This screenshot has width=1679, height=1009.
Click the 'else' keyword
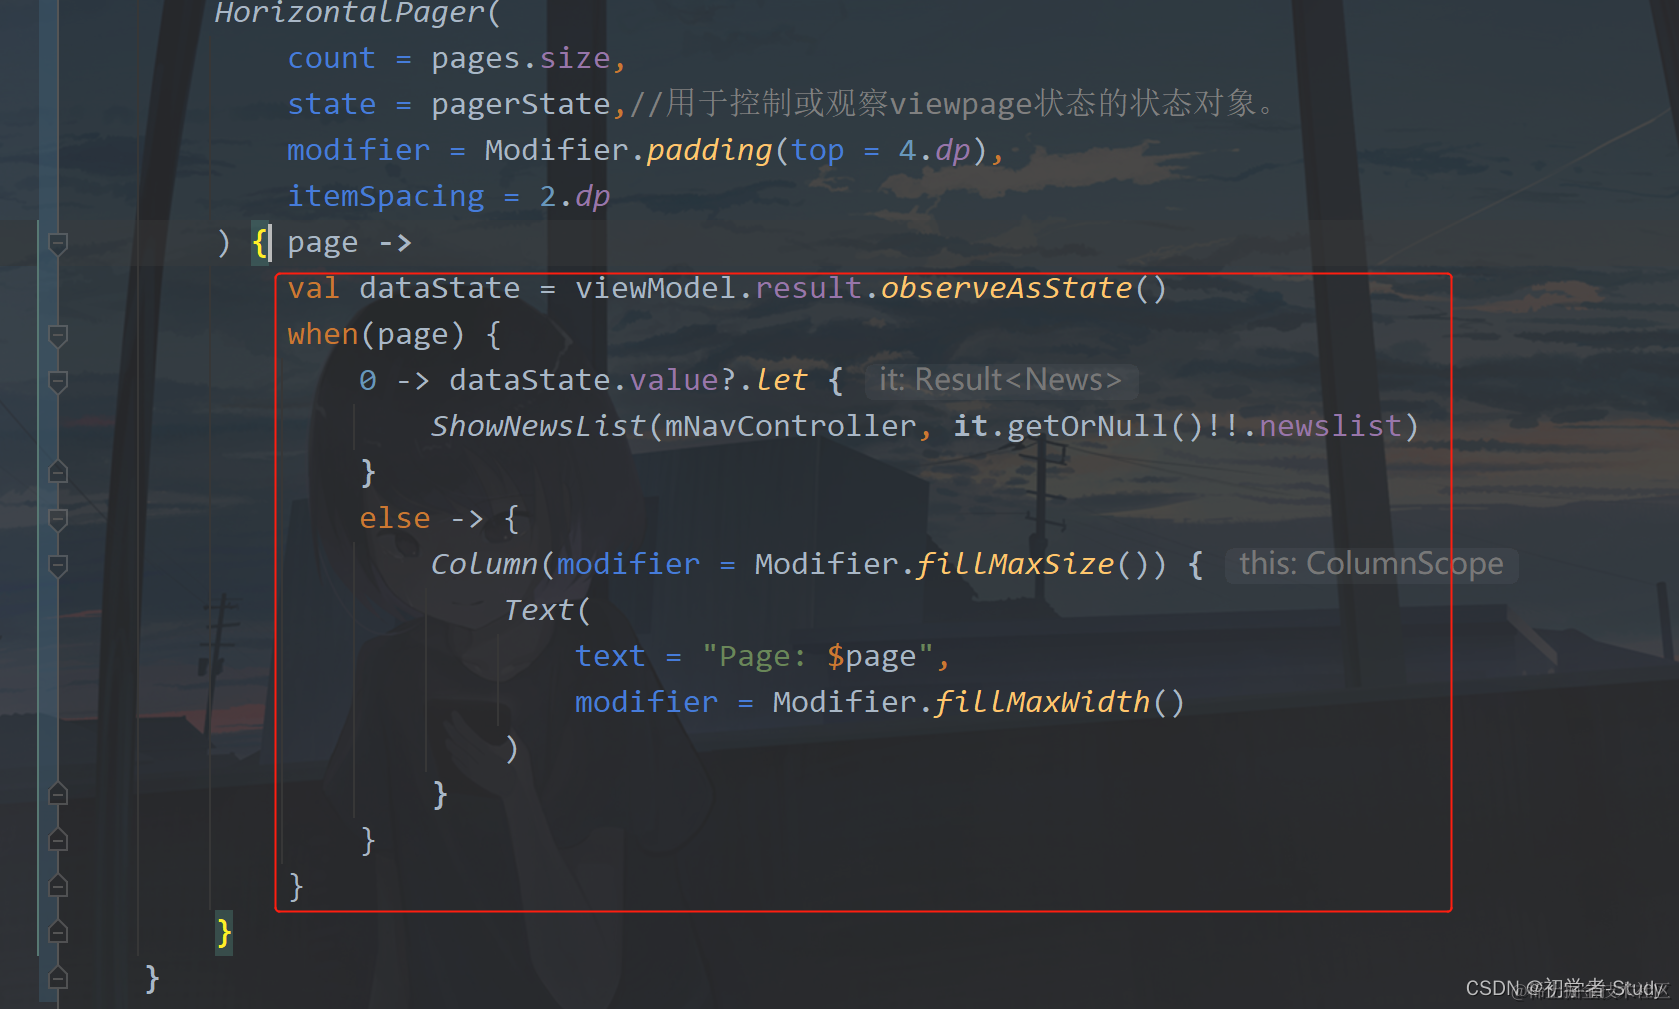[x=395, y=518]
